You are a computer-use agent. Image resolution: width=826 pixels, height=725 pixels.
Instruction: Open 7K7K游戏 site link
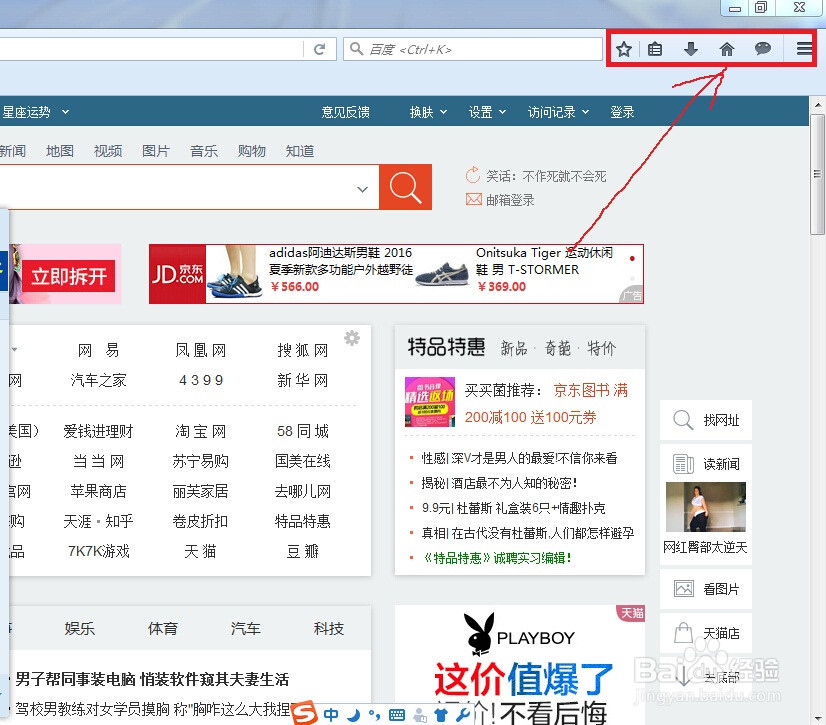pos(99,551)
